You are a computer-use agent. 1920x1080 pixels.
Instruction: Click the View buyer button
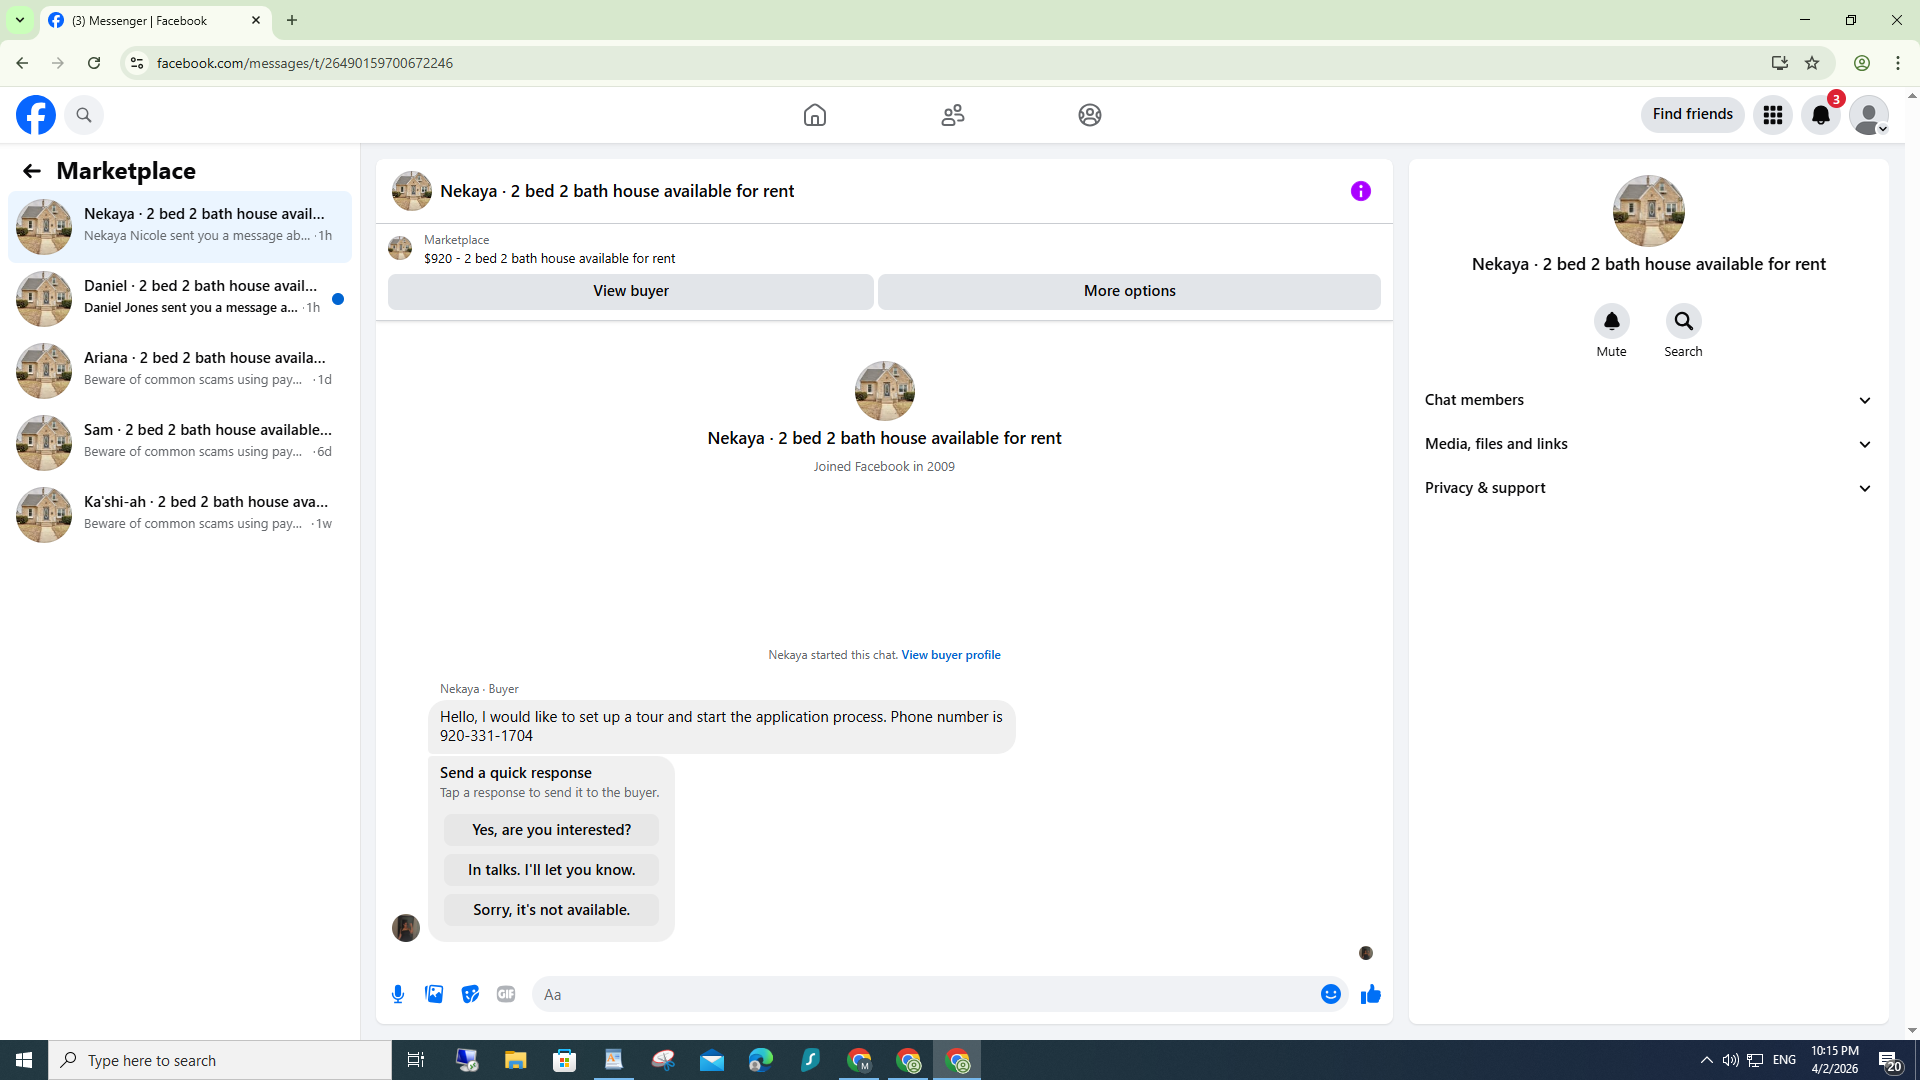pos(630,291)
